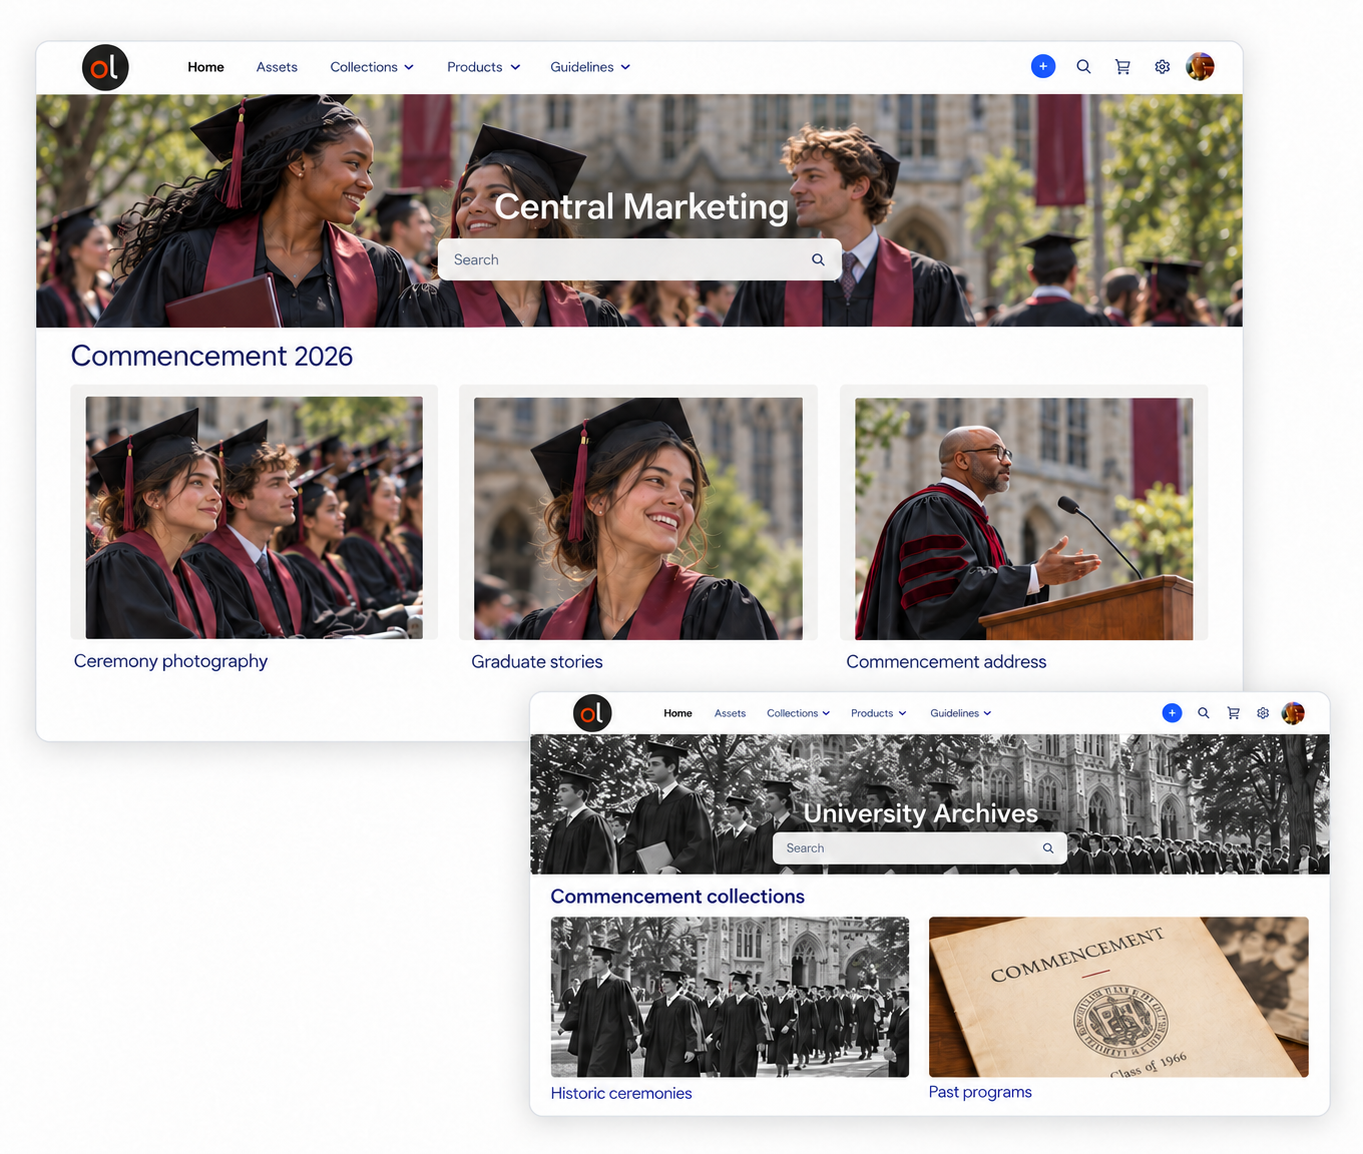Expand Collections dropdown in University Archives window
The width and height of the screenshot is (1363, 1154).
798,713
